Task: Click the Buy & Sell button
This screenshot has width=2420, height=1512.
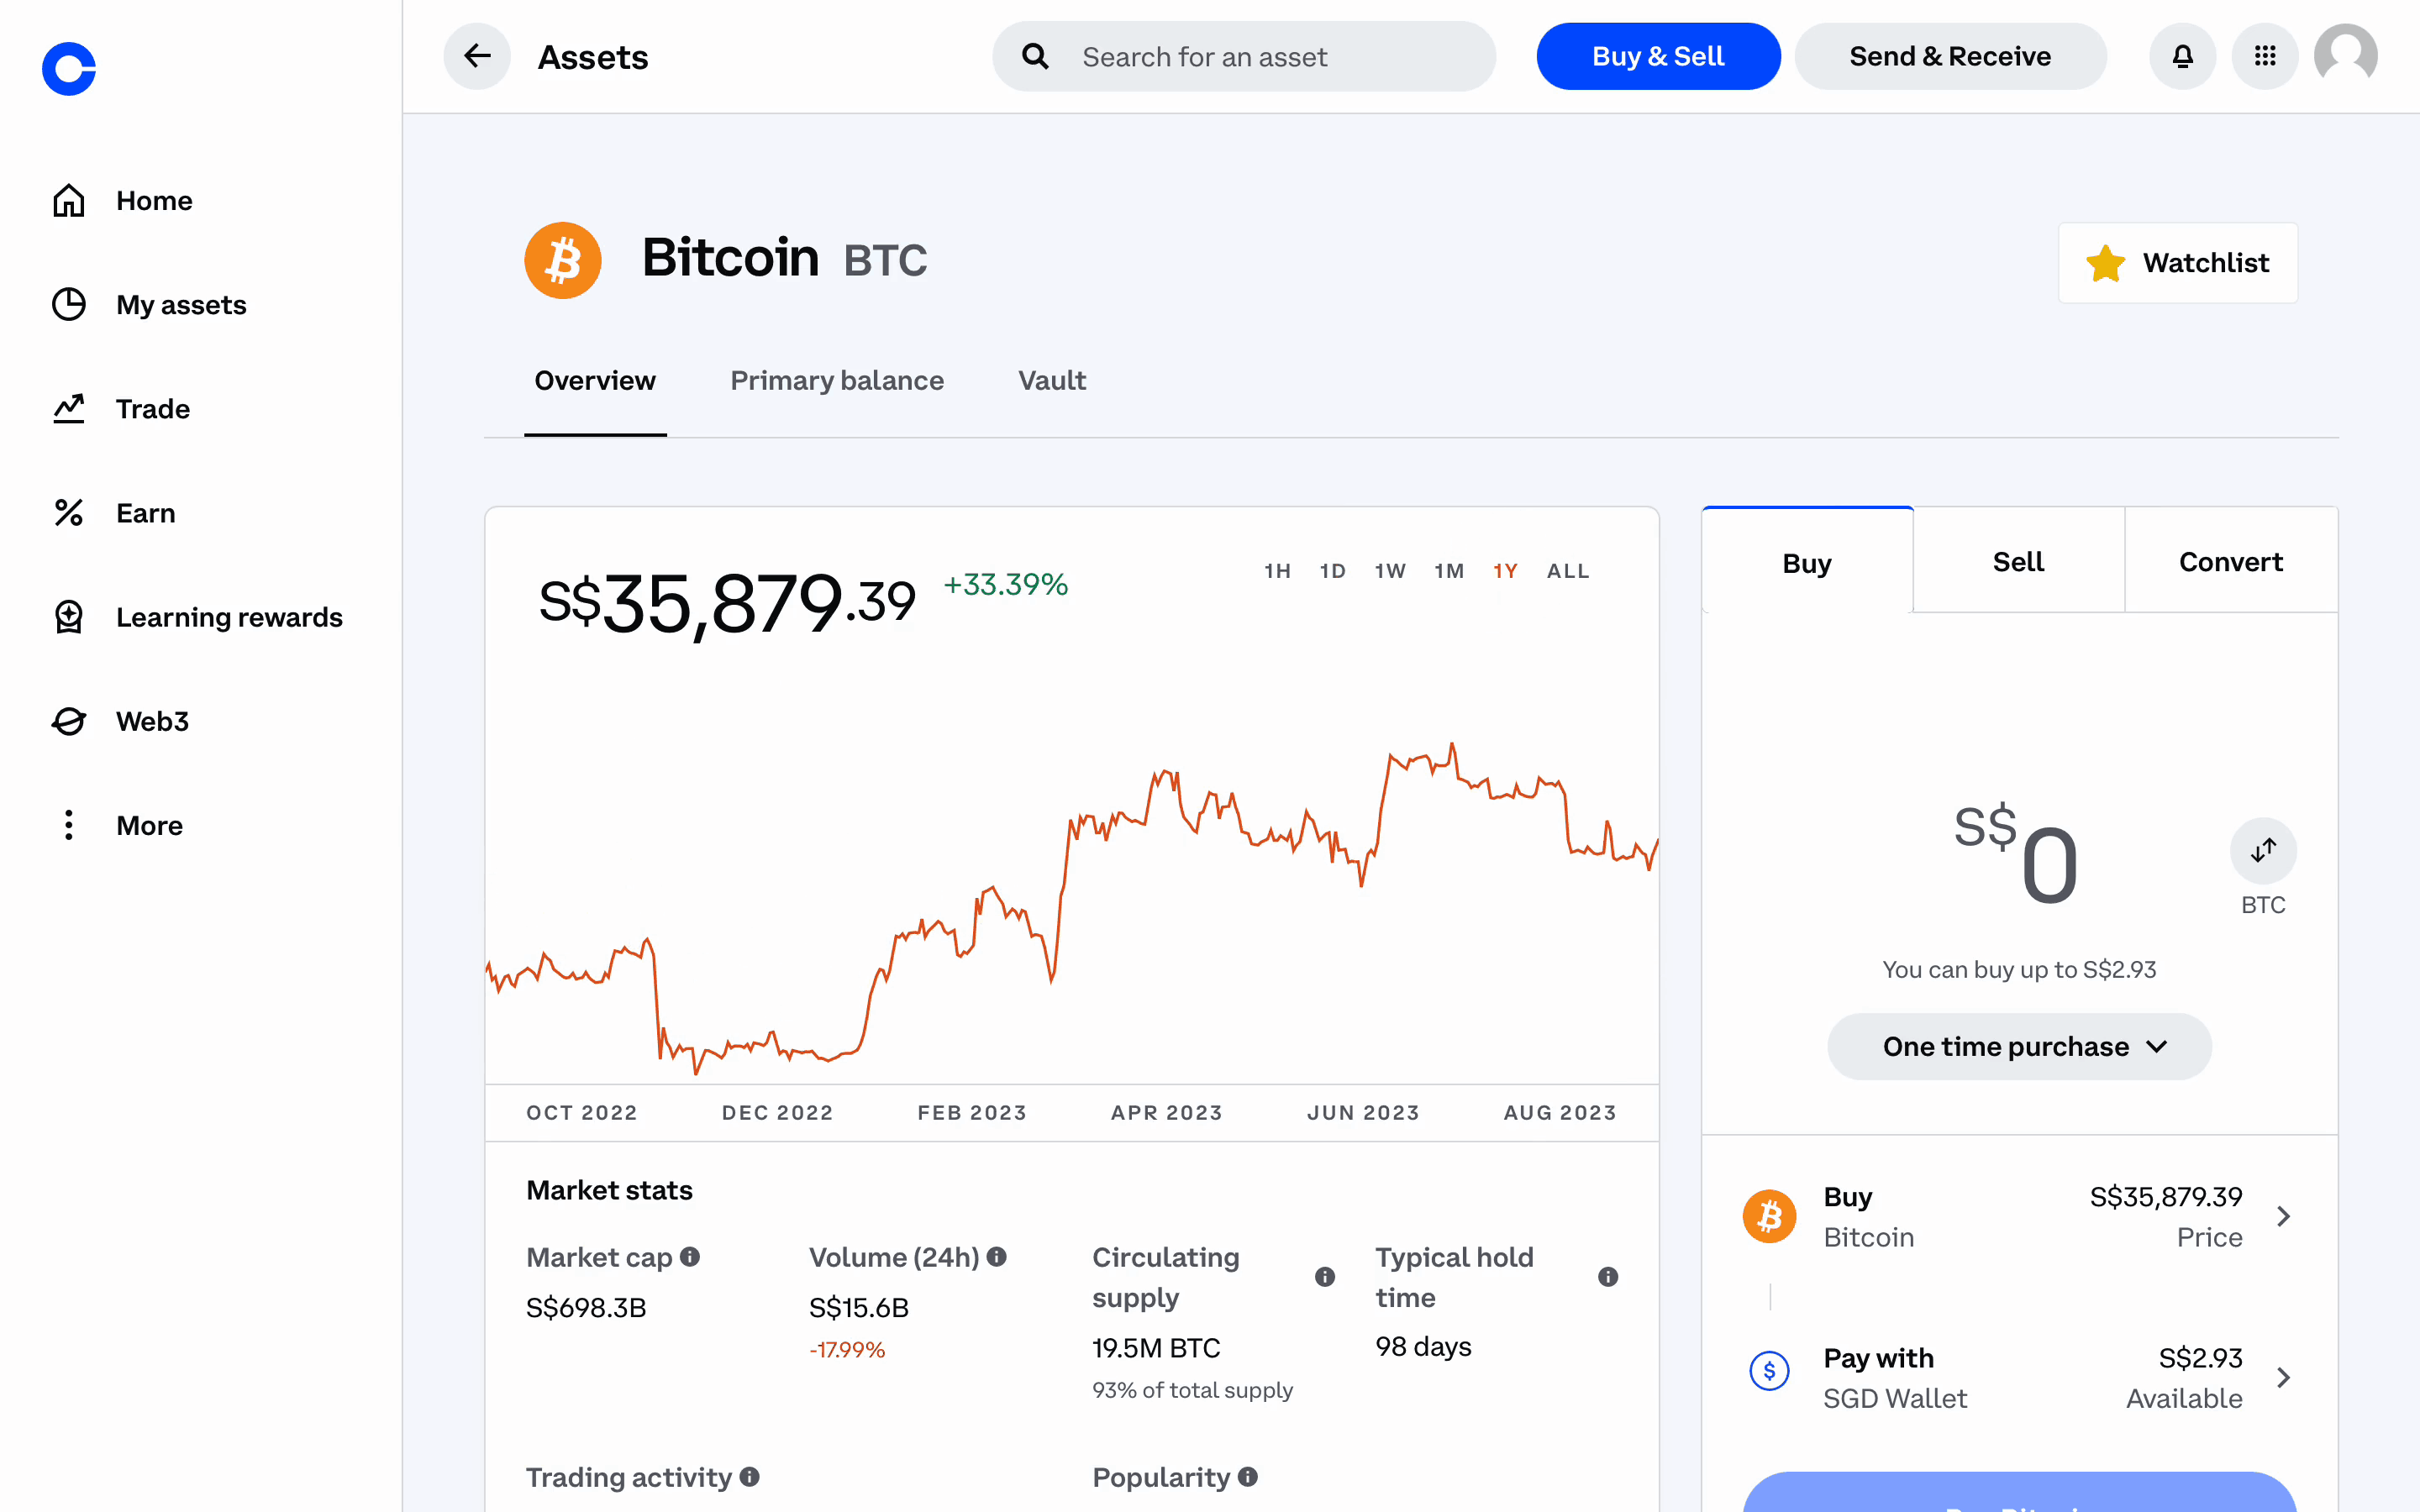Action: click(1658, 56)
